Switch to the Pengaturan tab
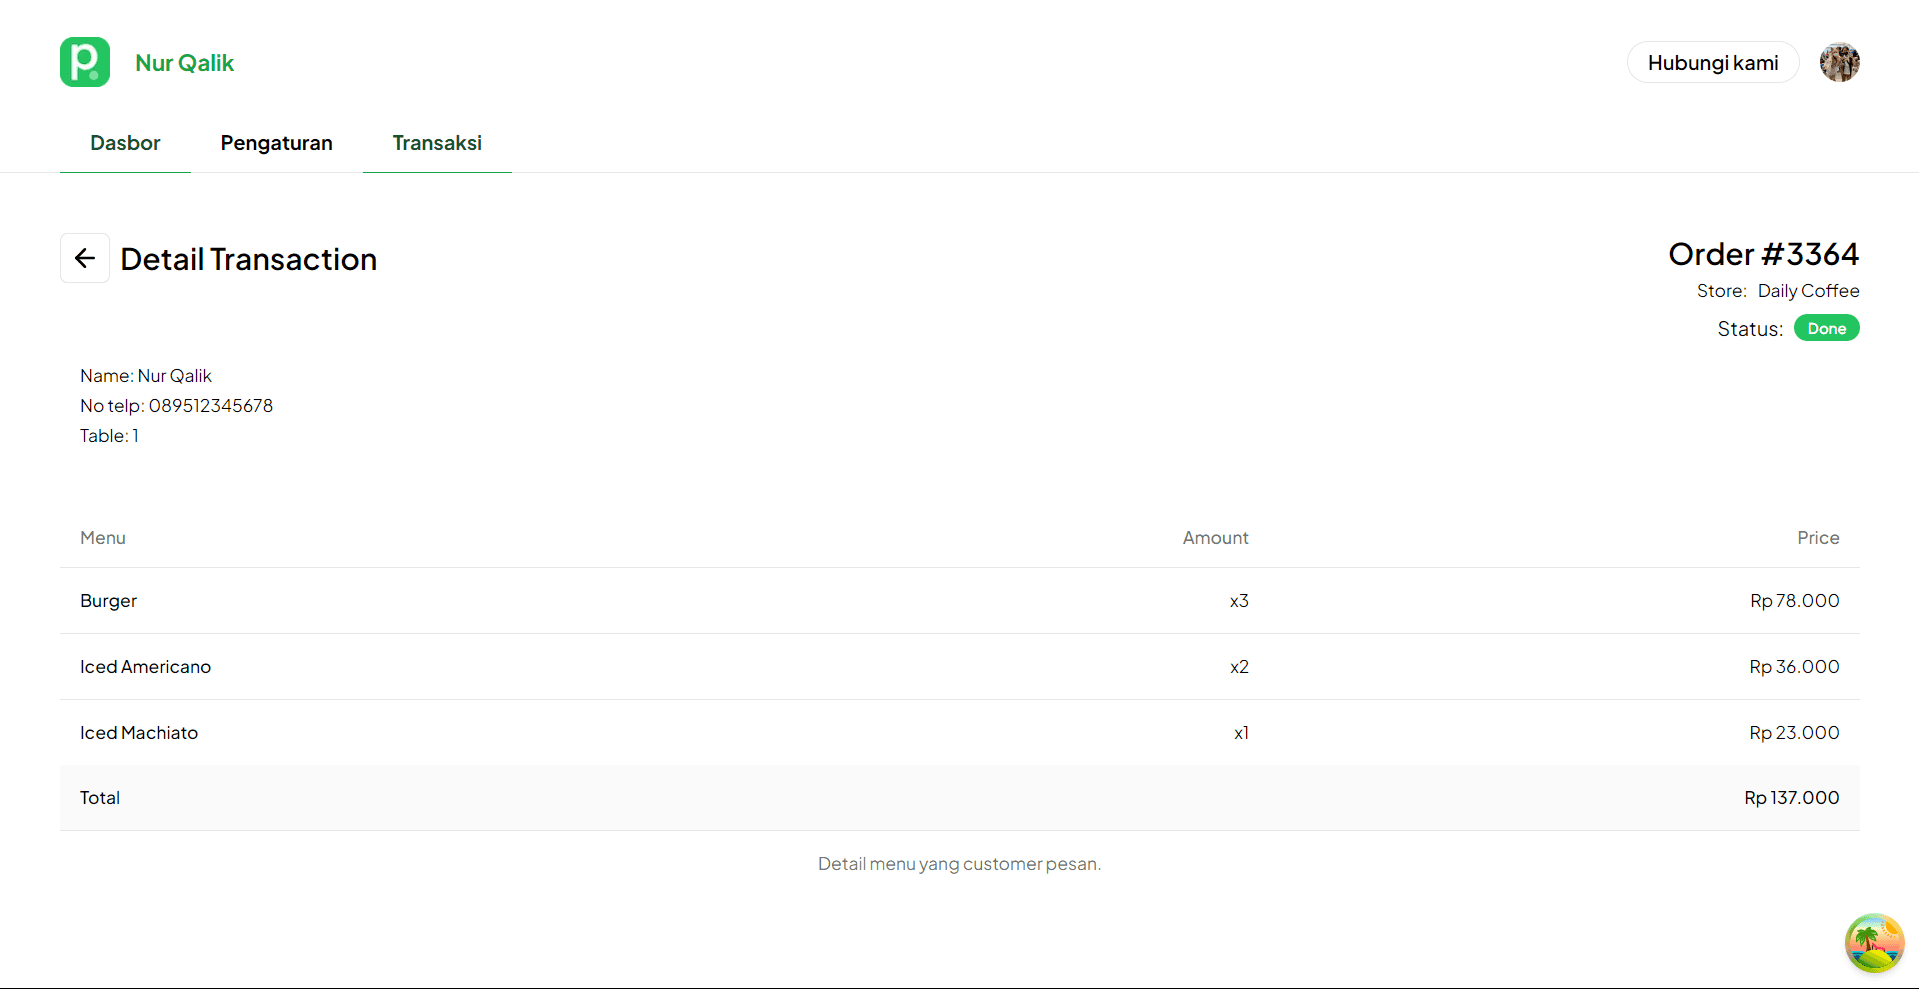Viewport: 1919px width, 989px height. click(276, 143)
